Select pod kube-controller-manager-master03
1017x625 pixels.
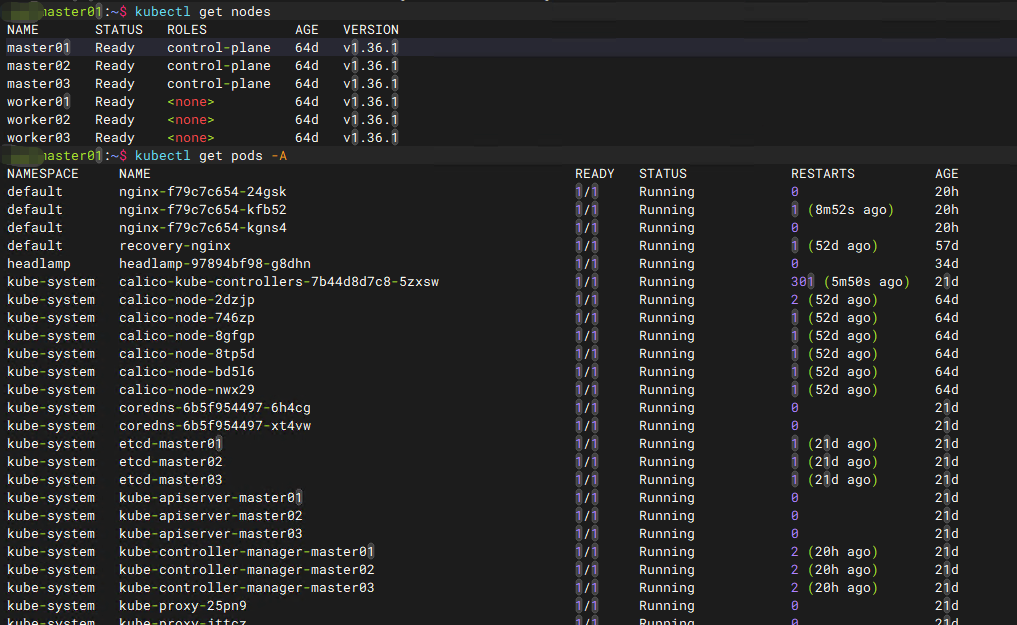246,588
